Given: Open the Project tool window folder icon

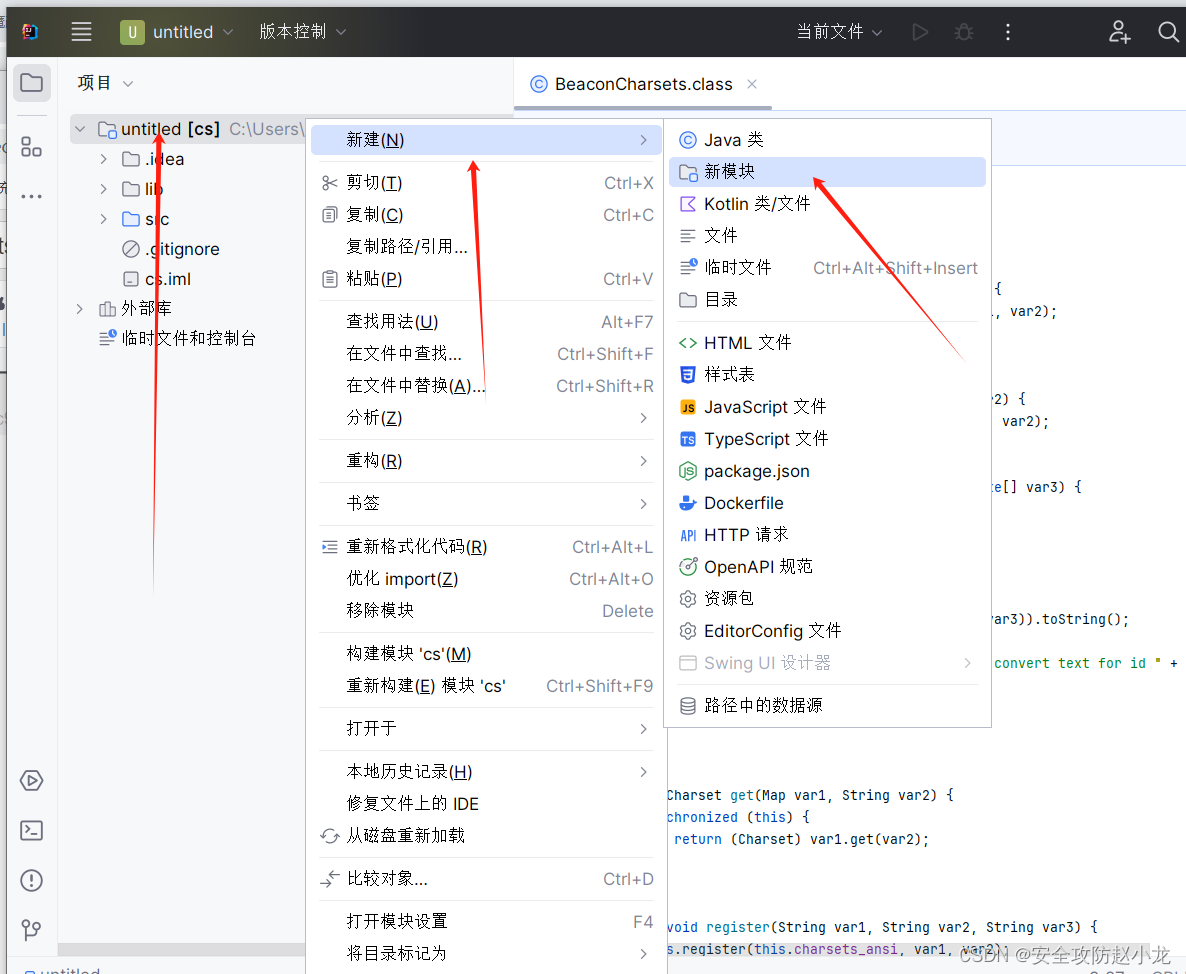Looking at the screenshot, I should [32, 82].
